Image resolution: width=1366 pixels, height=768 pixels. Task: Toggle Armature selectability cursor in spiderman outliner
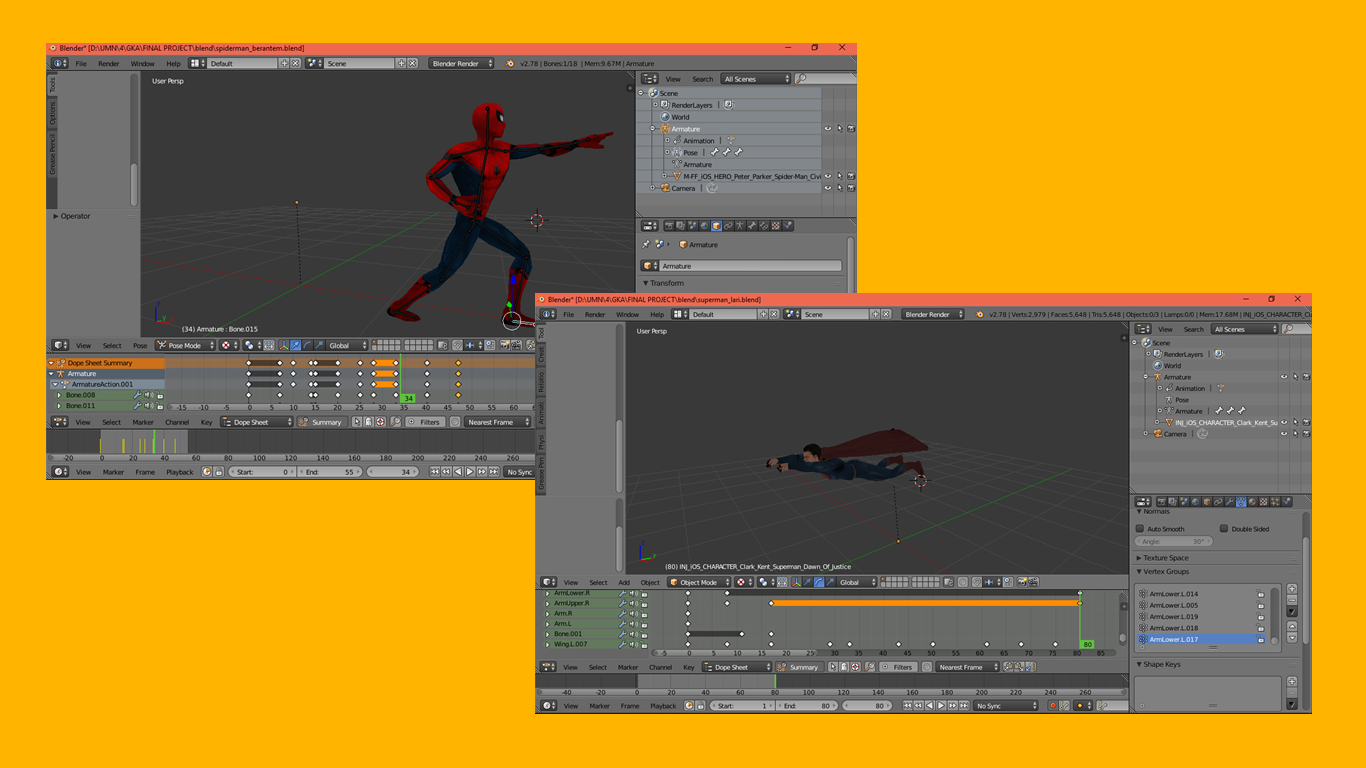pos(840,129)
